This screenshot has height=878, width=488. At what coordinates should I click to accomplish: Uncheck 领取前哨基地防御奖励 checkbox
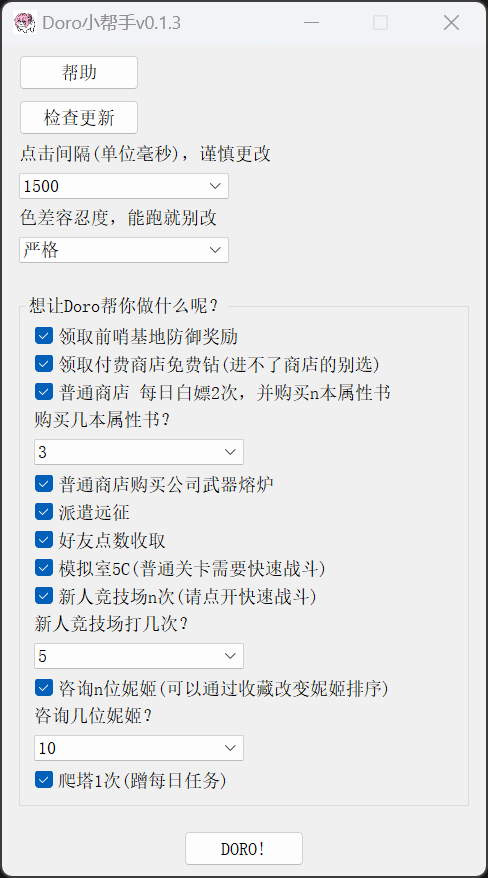pyautogui.click(x=44, y=336)
